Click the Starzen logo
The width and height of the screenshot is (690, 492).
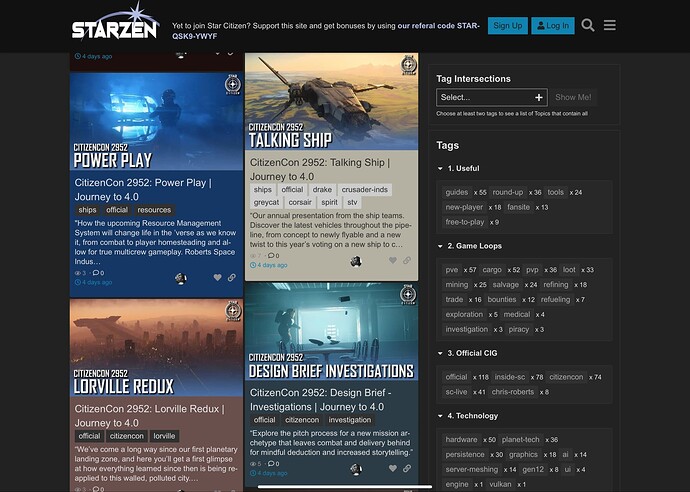[115, 23]
